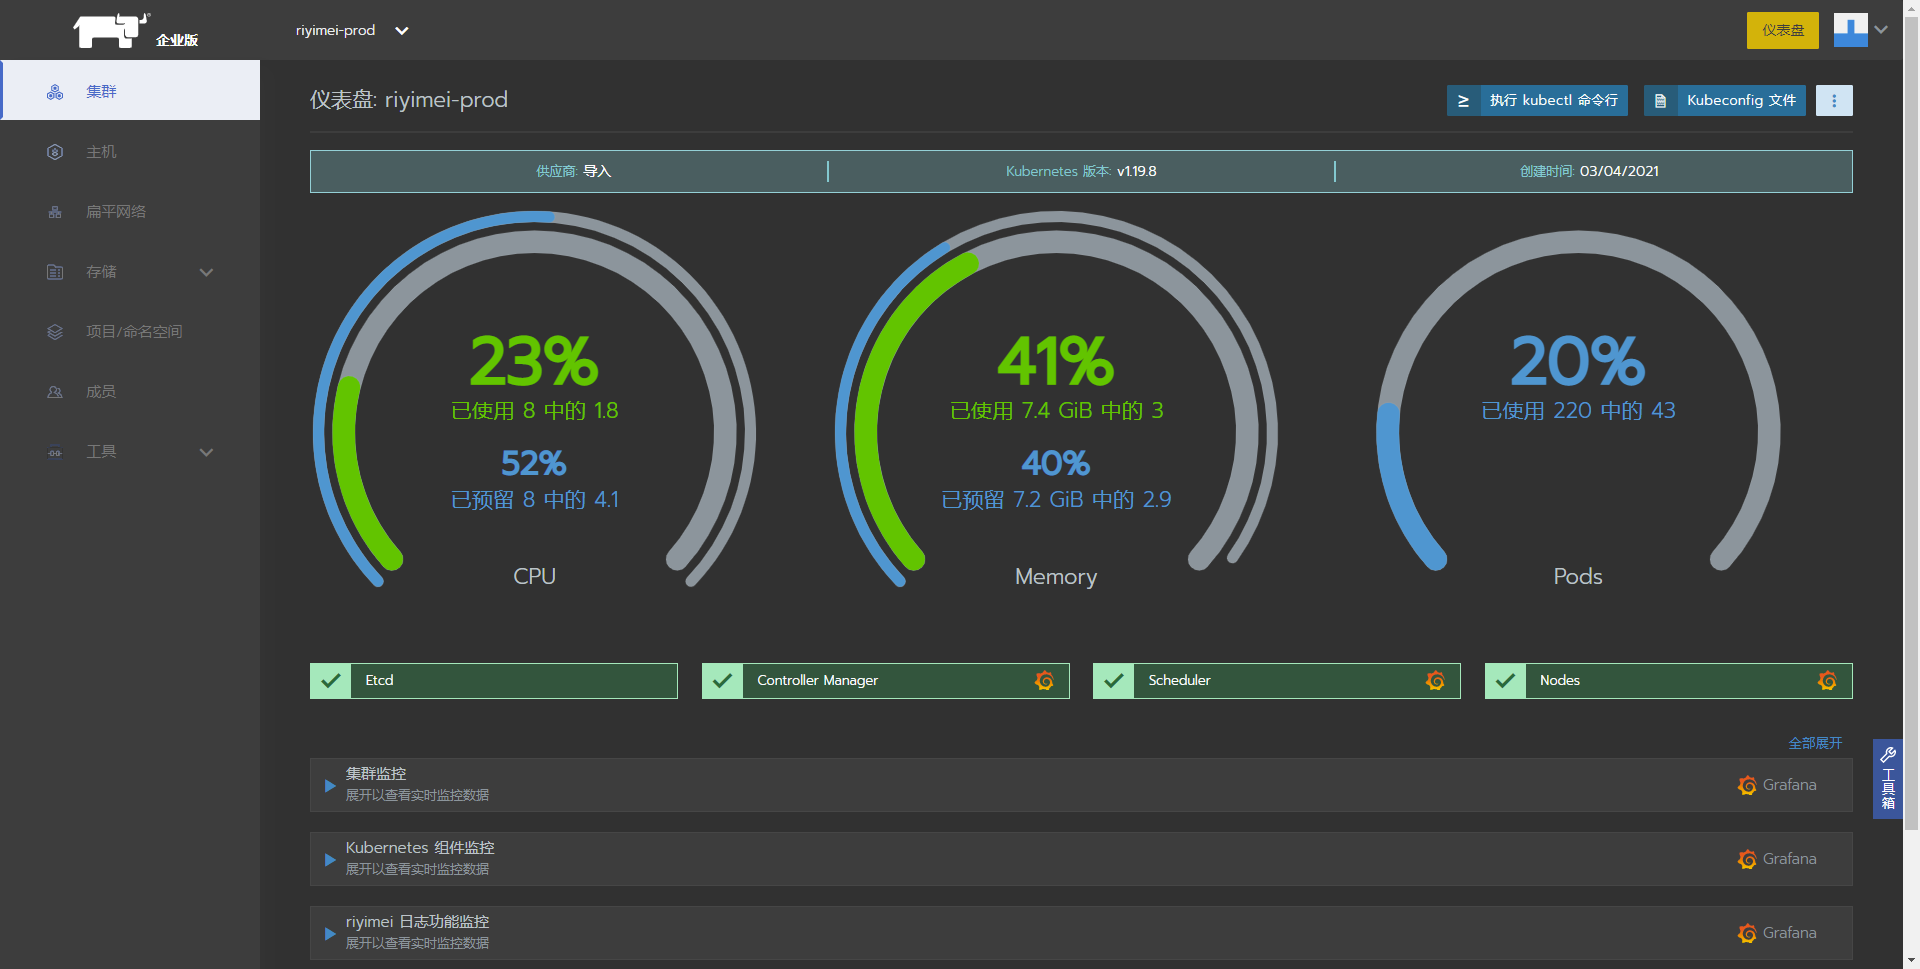This screenshot has height=969, width=1920.
Task: Expand the 存储 submenu chevron
Action: (x=206, y=272)
